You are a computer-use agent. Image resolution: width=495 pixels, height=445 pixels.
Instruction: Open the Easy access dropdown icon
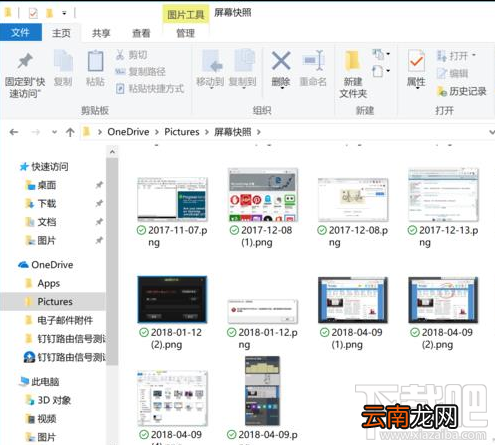[x=381, y=71]
